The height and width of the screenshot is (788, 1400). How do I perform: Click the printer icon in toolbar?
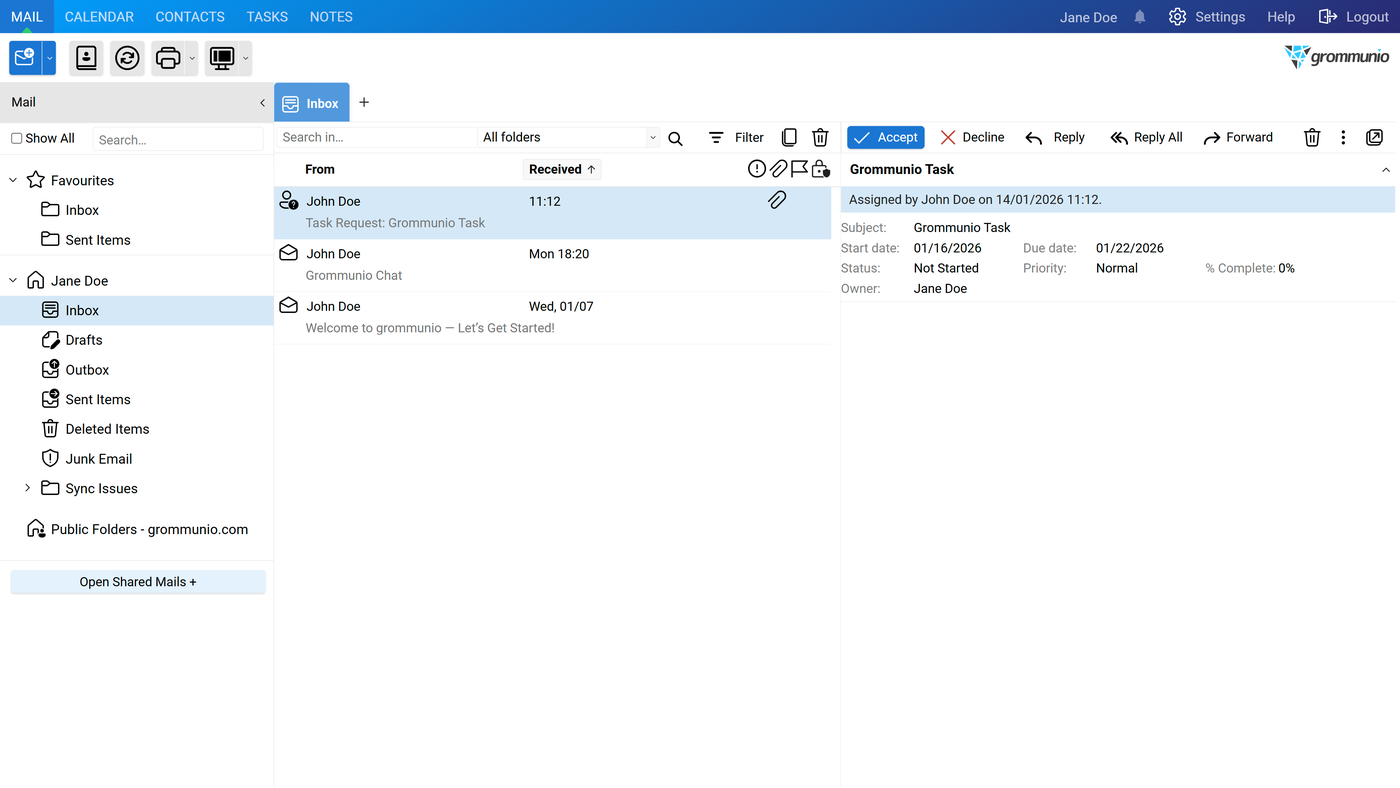(168, 58)
